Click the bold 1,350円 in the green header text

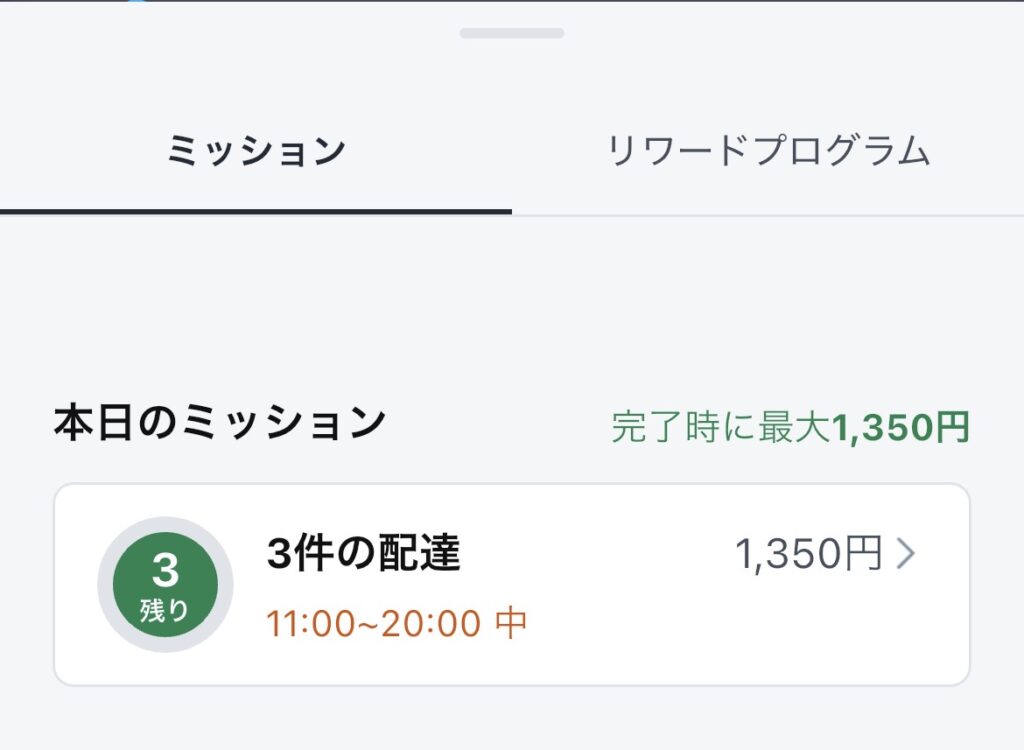point(900,427)
